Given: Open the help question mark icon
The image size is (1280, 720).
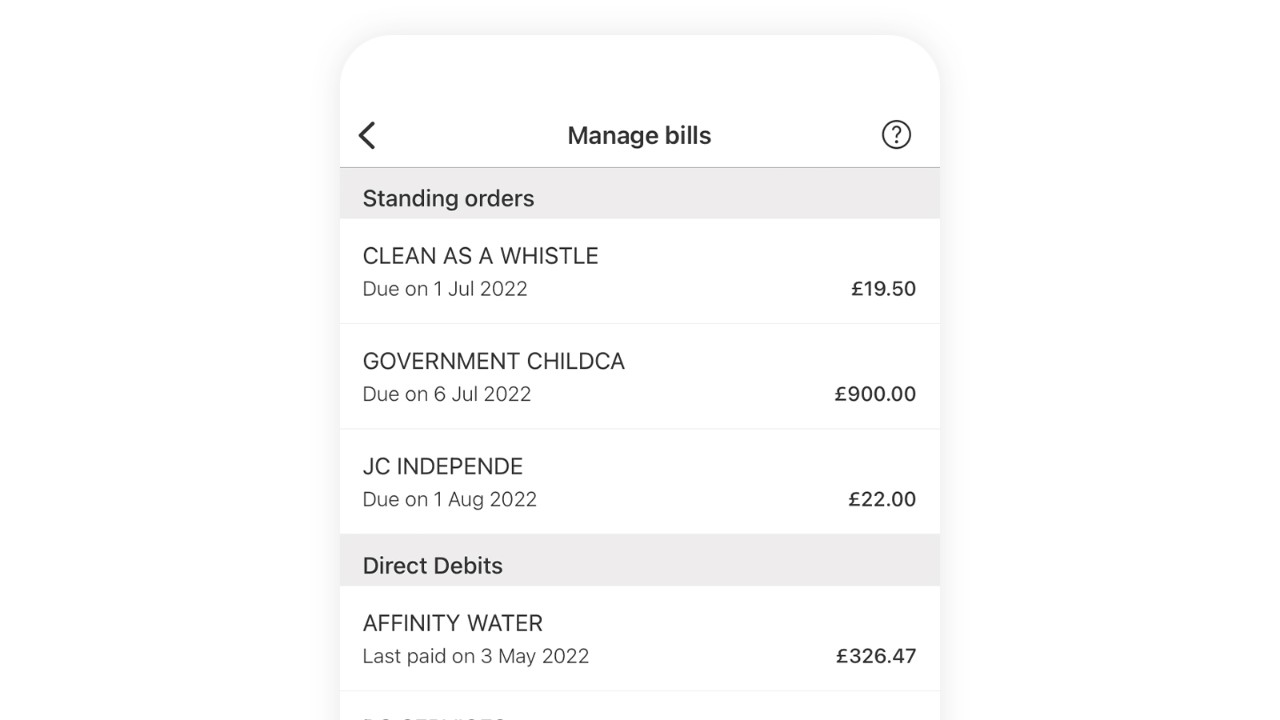Looking at the screenshot, I should pos(896,134).
